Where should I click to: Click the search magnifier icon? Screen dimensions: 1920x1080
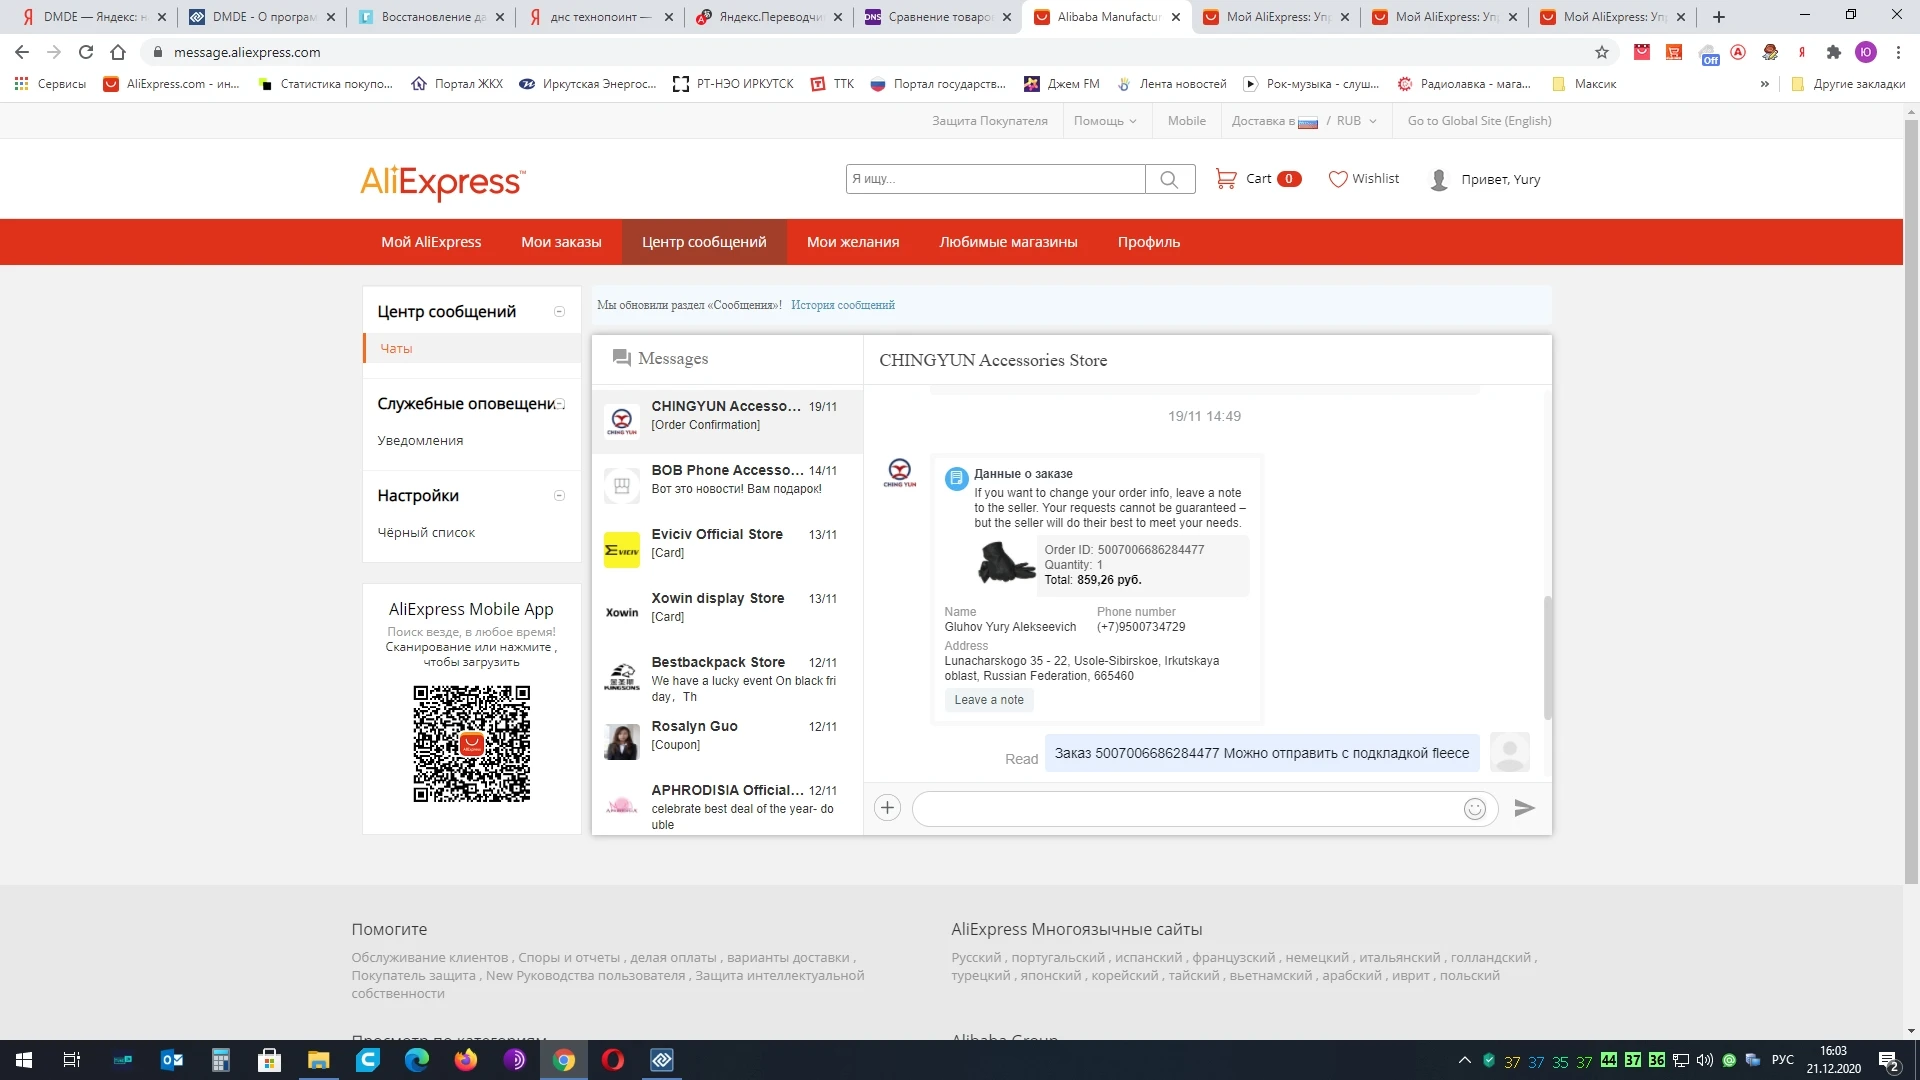(1169, 179)
